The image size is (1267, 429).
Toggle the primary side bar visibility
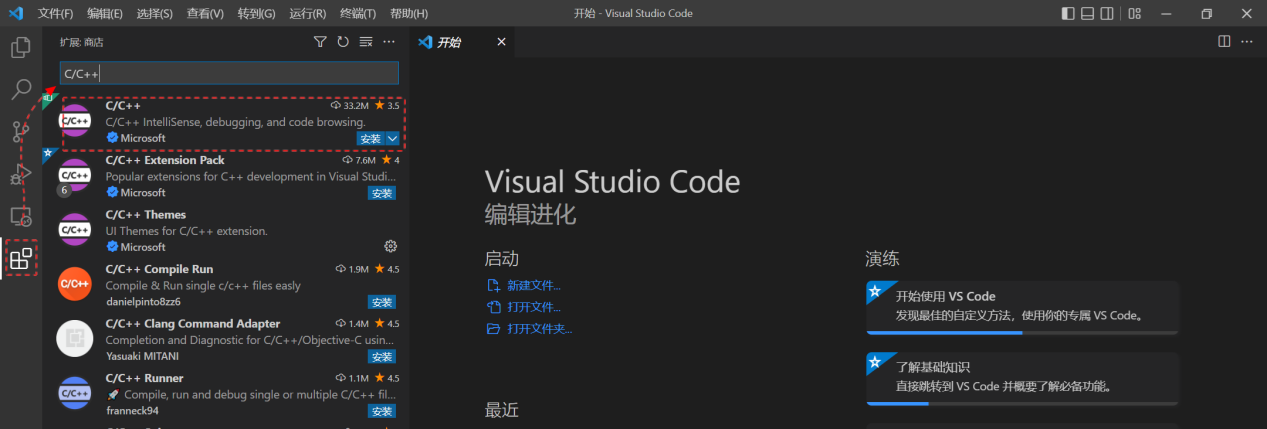click(1069, 13)
